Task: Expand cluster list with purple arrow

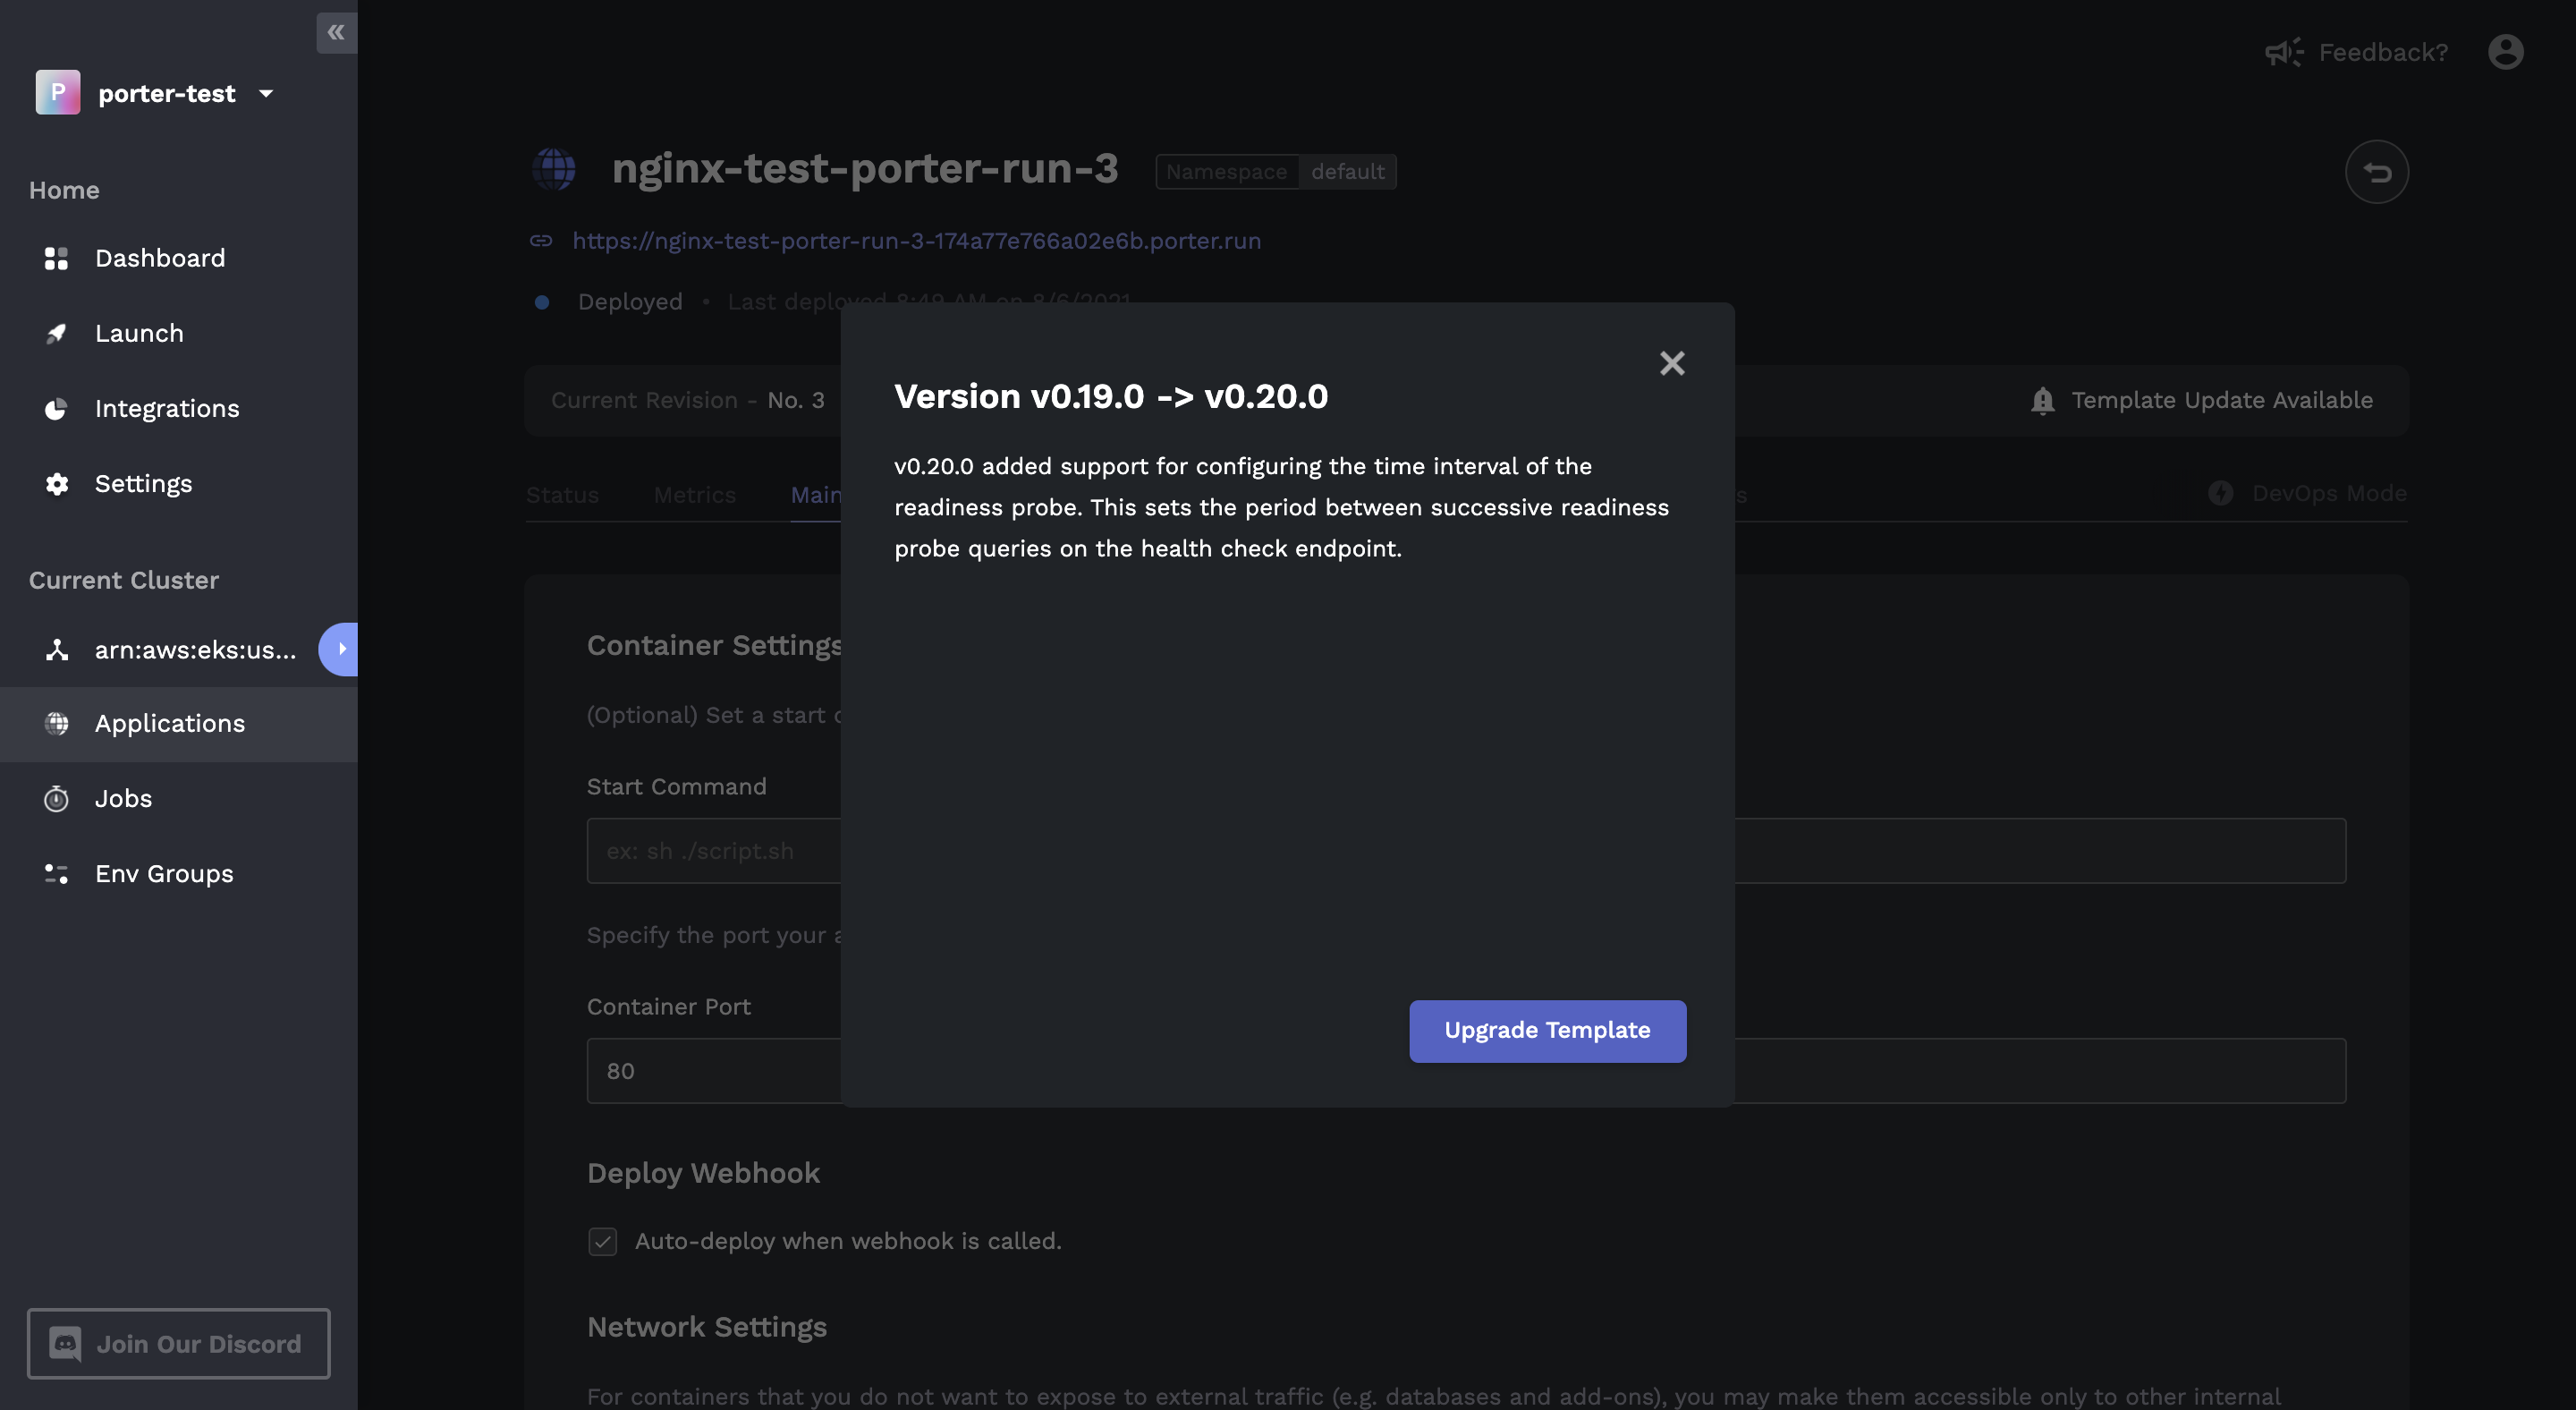Action: tap(339, 649)
